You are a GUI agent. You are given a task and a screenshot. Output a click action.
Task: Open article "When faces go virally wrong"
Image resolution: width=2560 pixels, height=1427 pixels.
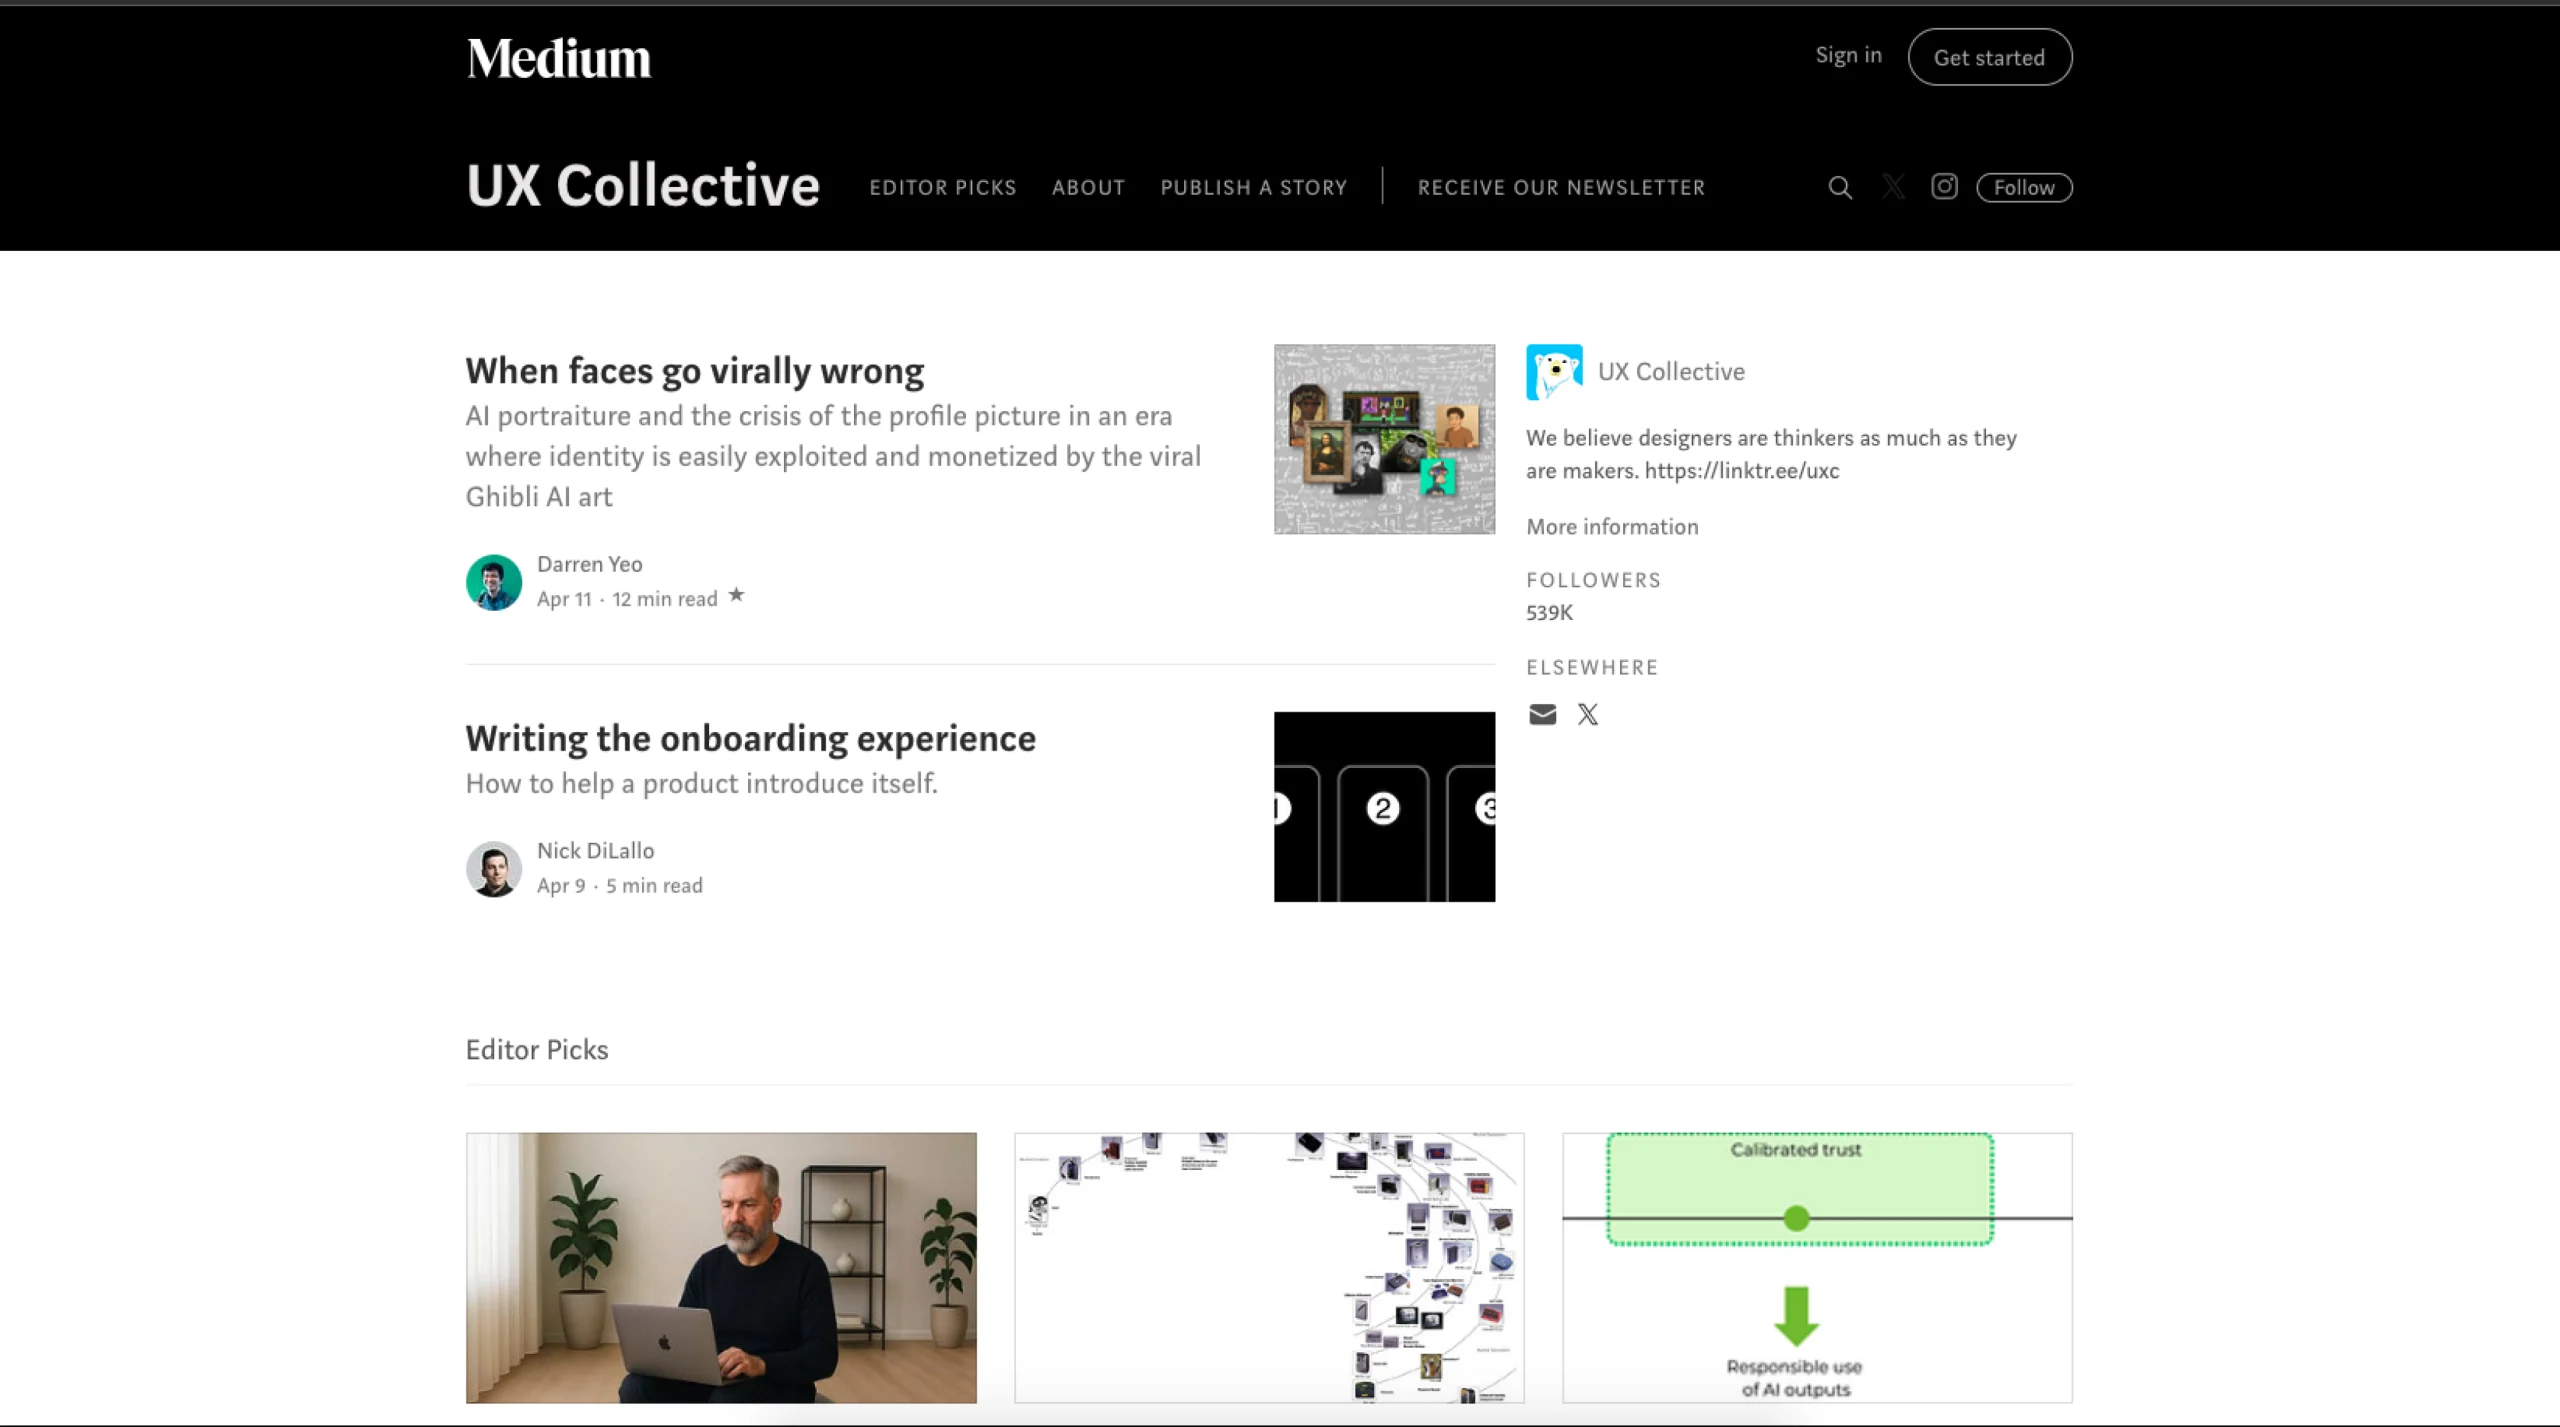tap(695, 371)
